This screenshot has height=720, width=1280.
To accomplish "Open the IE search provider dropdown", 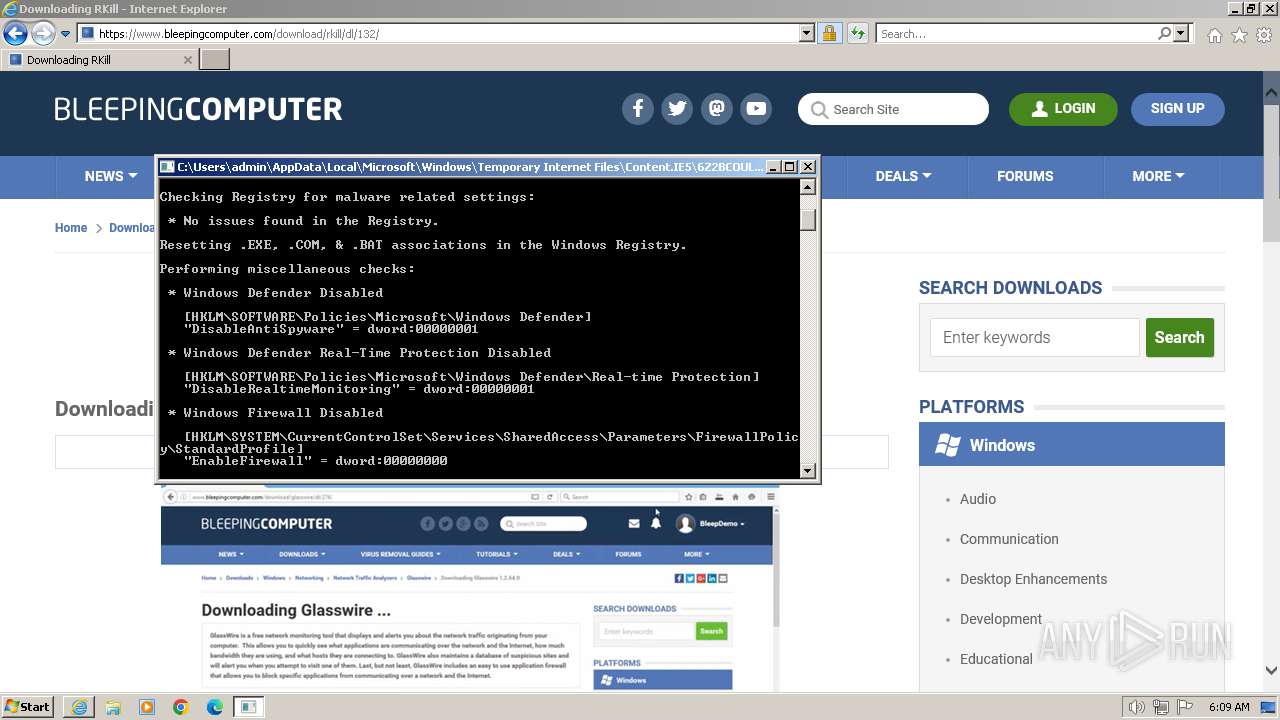I will pos(1182,33).
